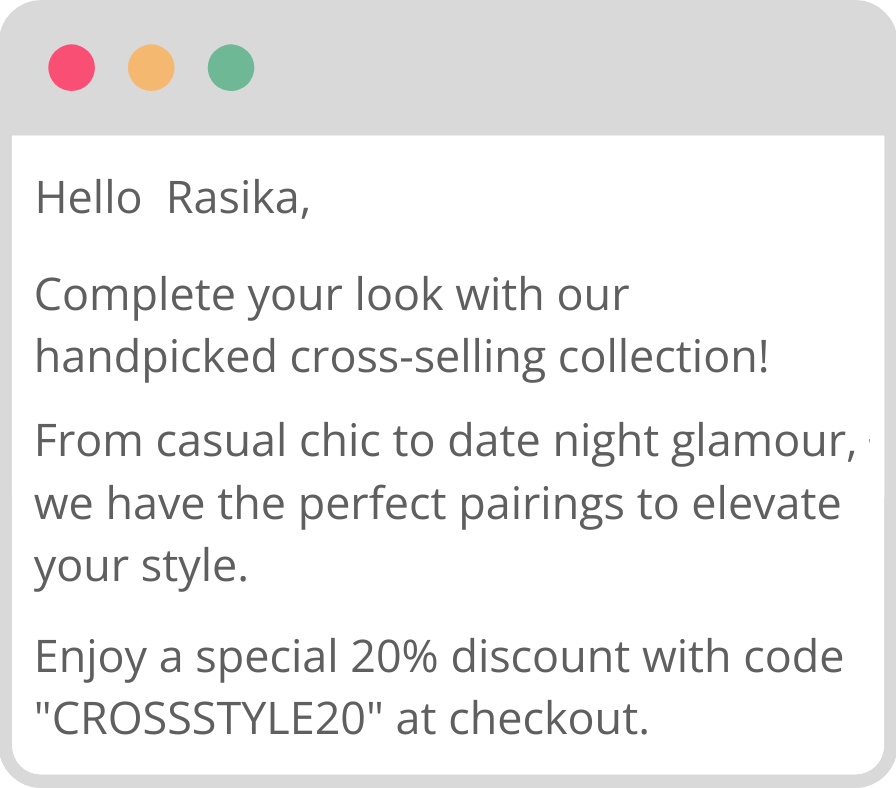Click the red close dot
The height and width of the screenshot is (788, 896).
71,67
